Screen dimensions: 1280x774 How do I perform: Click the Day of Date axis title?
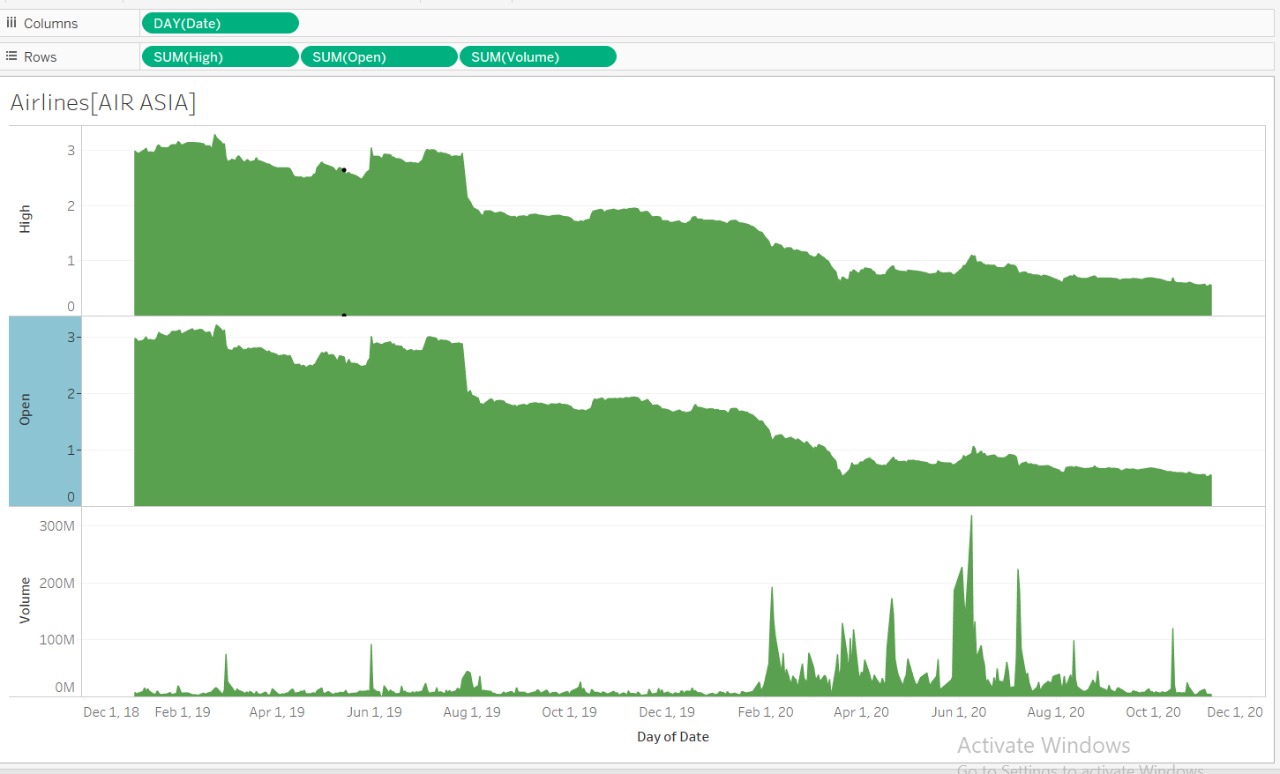(x=673, y=737)
